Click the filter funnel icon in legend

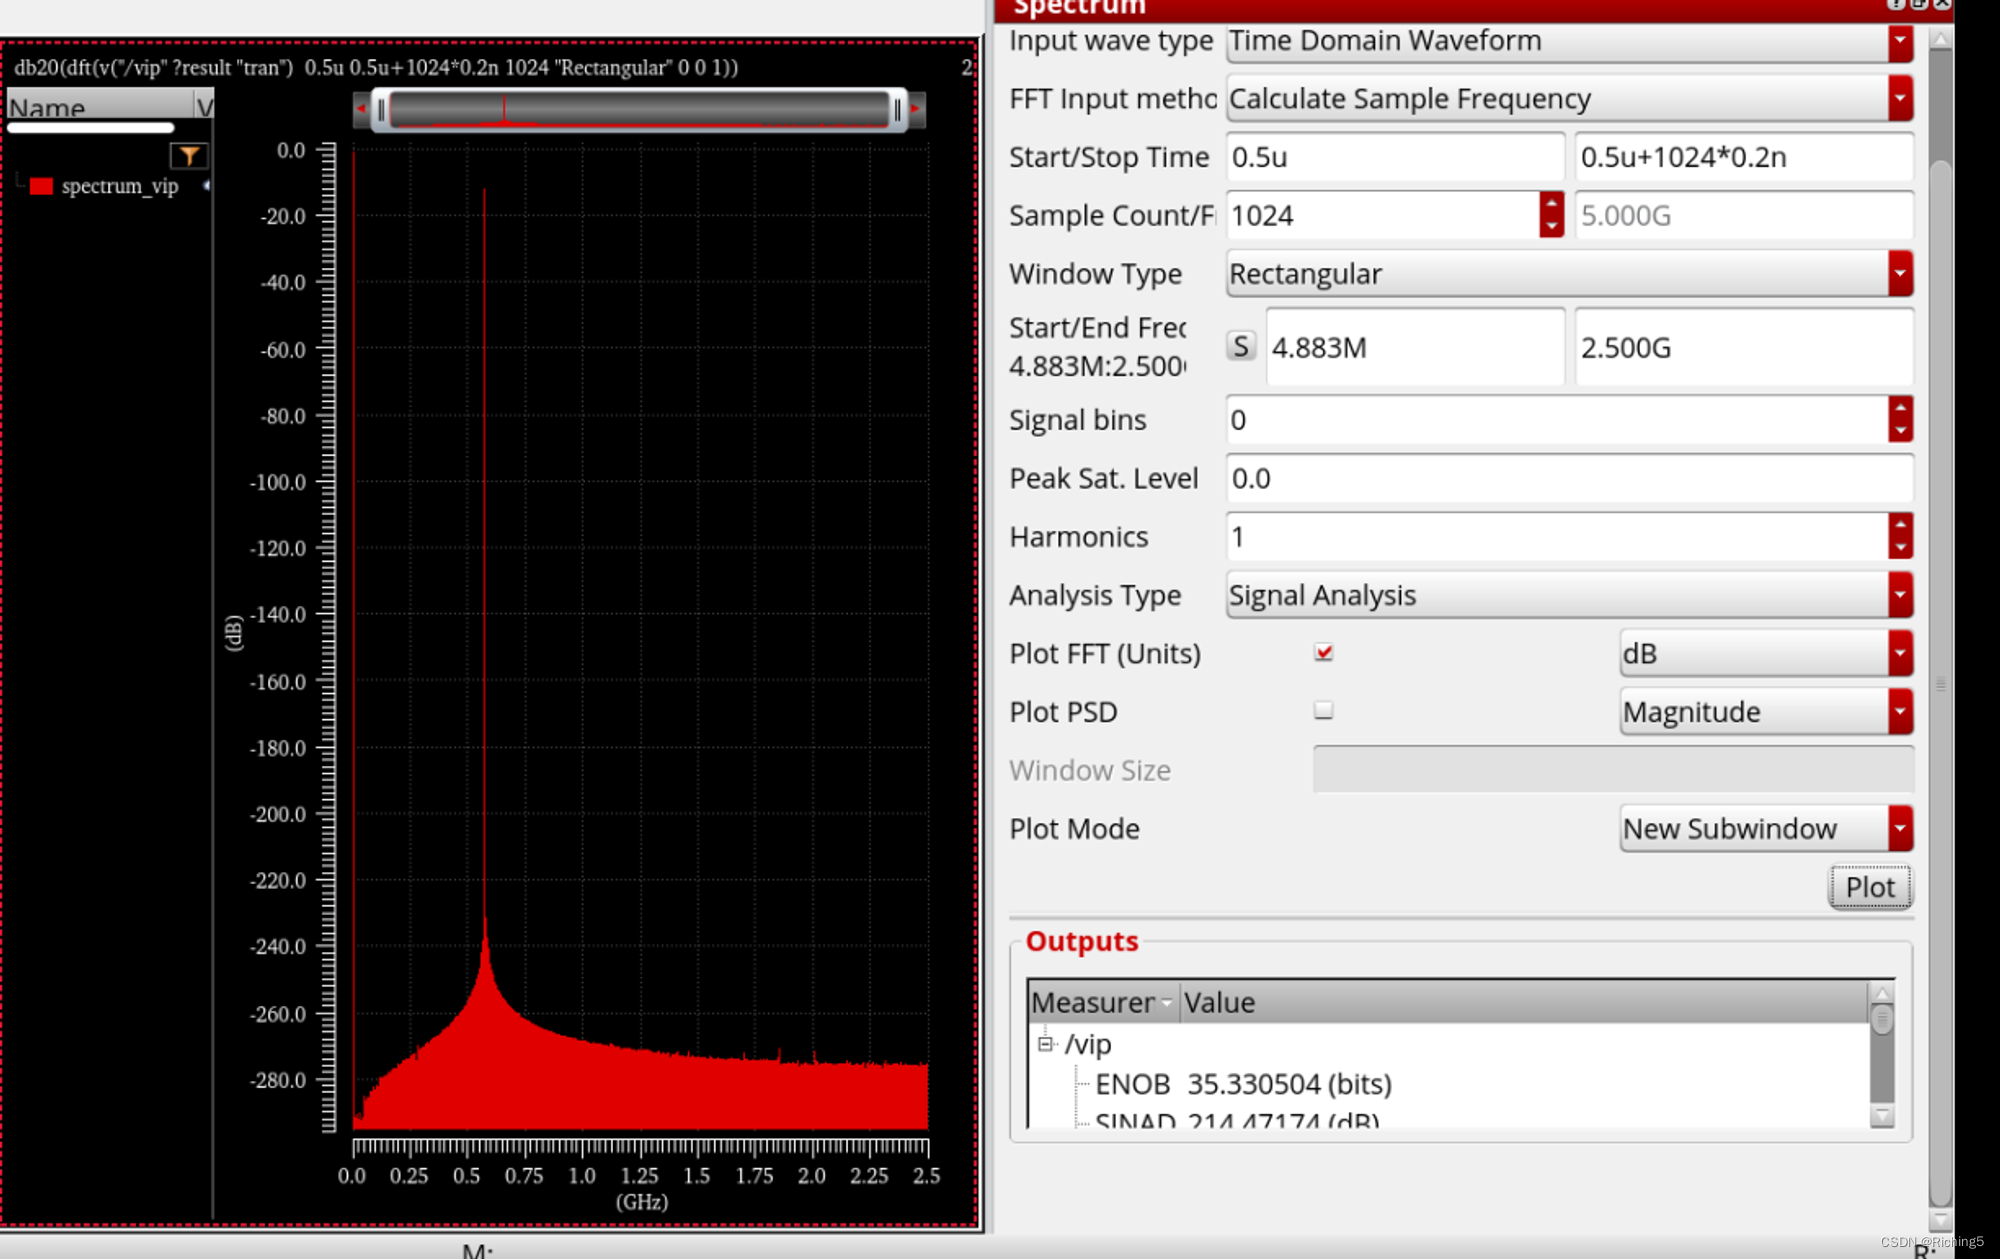(x=188, y=155)
